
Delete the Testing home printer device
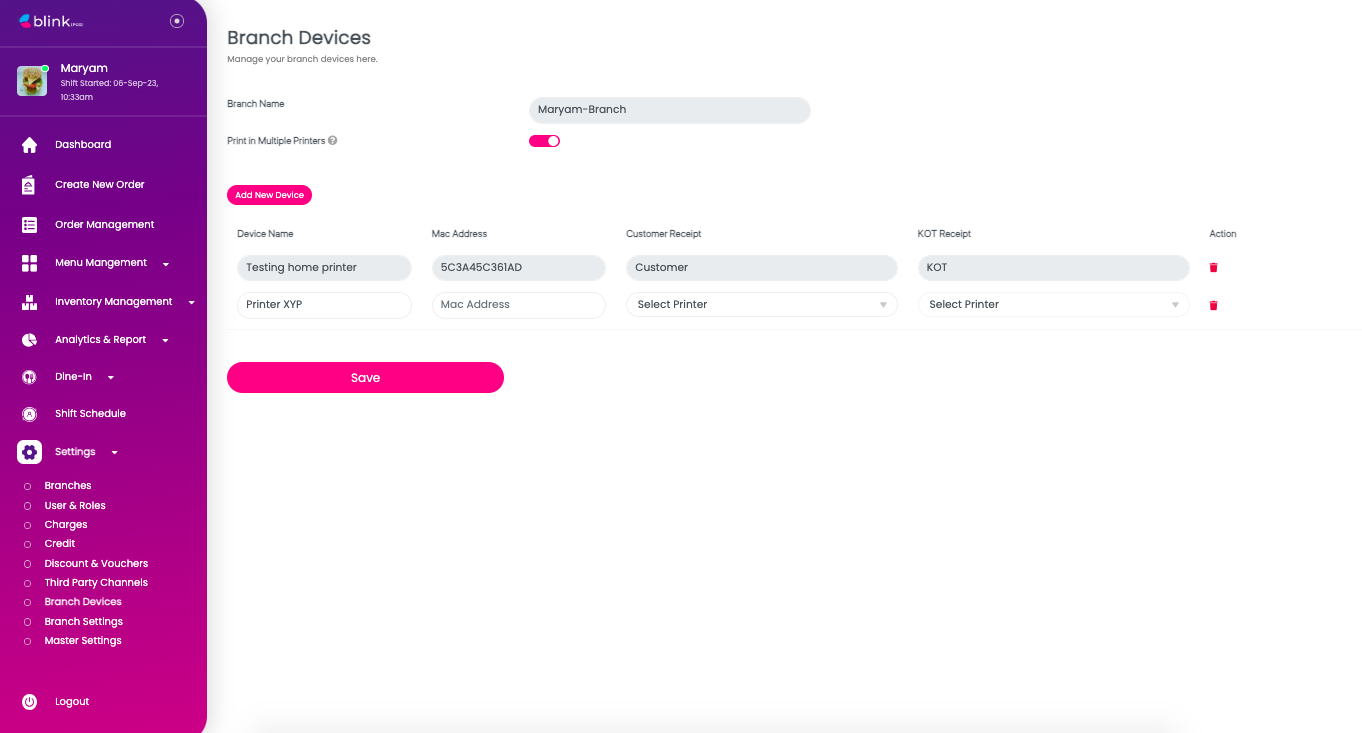(1213, 268)
